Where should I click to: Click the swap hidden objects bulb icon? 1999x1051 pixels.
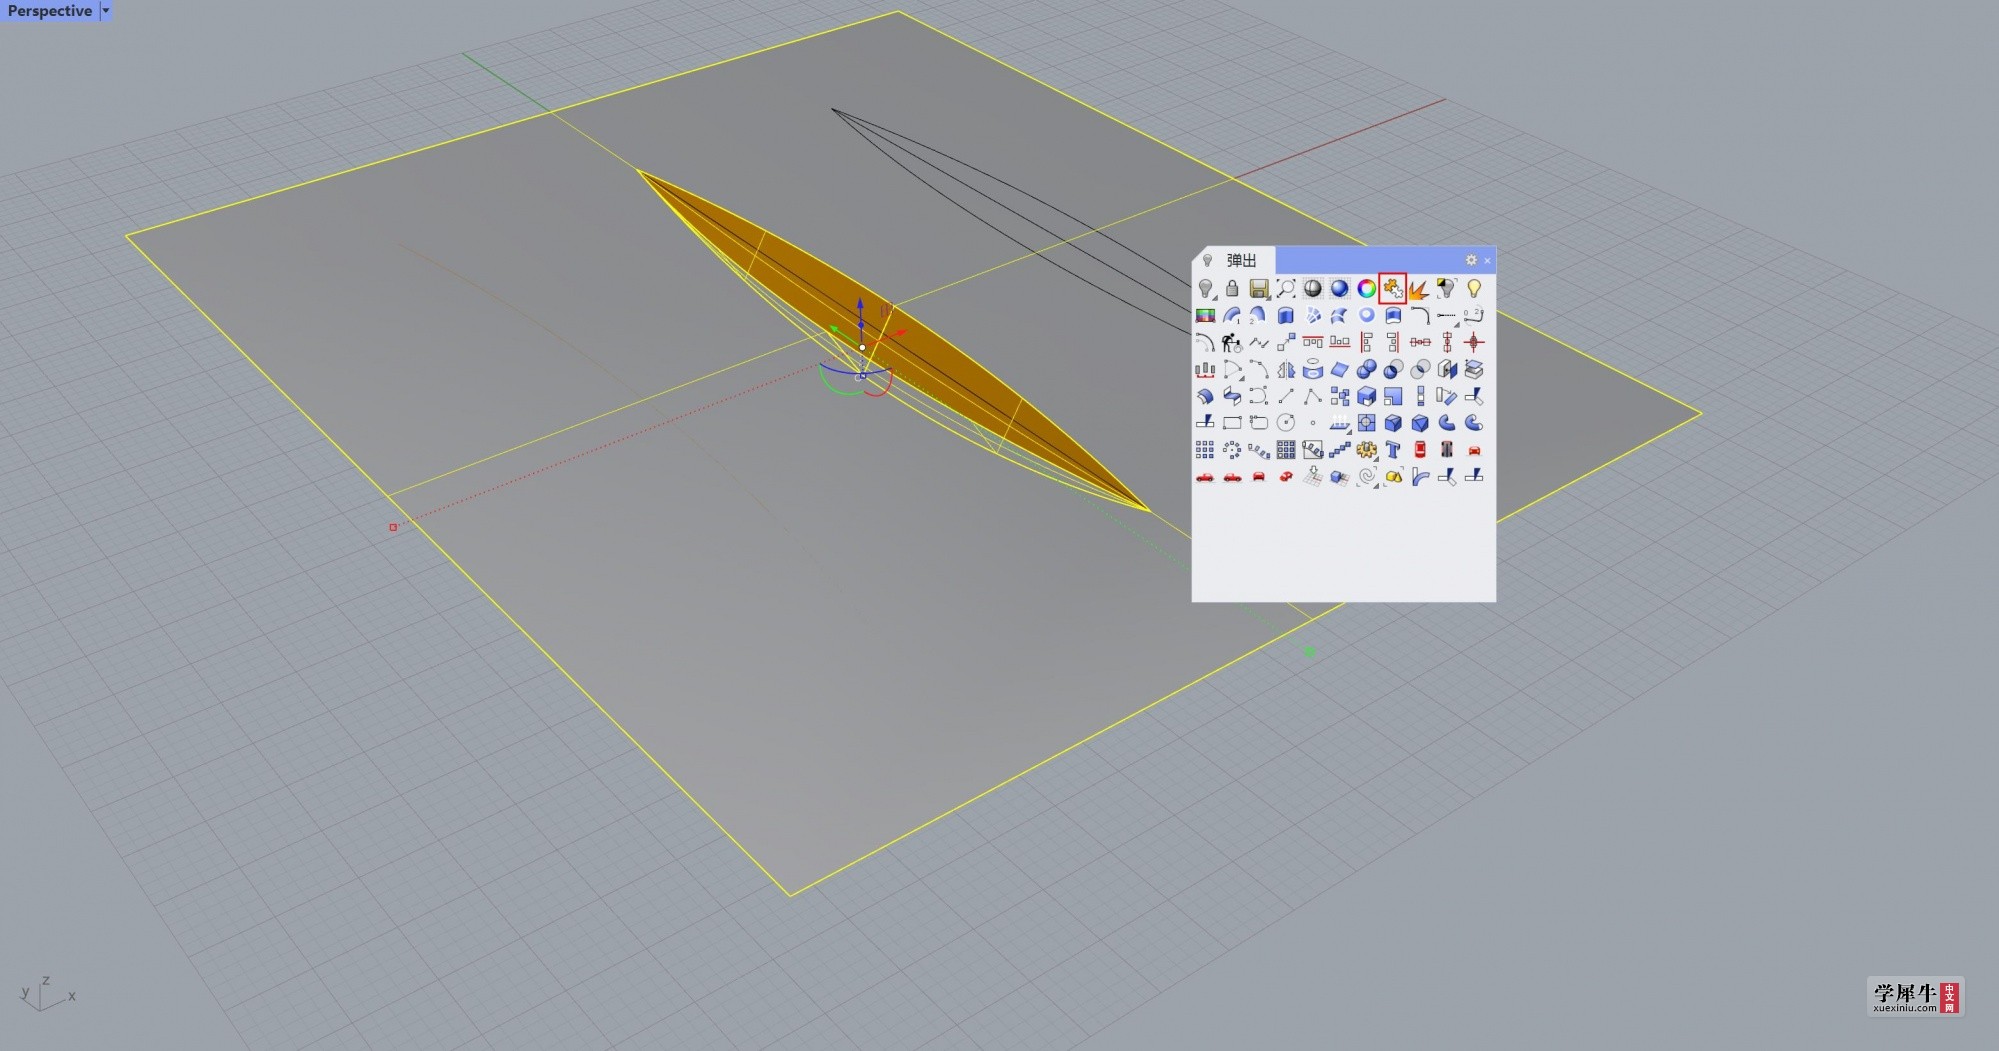pyautogui.click(x=1447, y=288)
